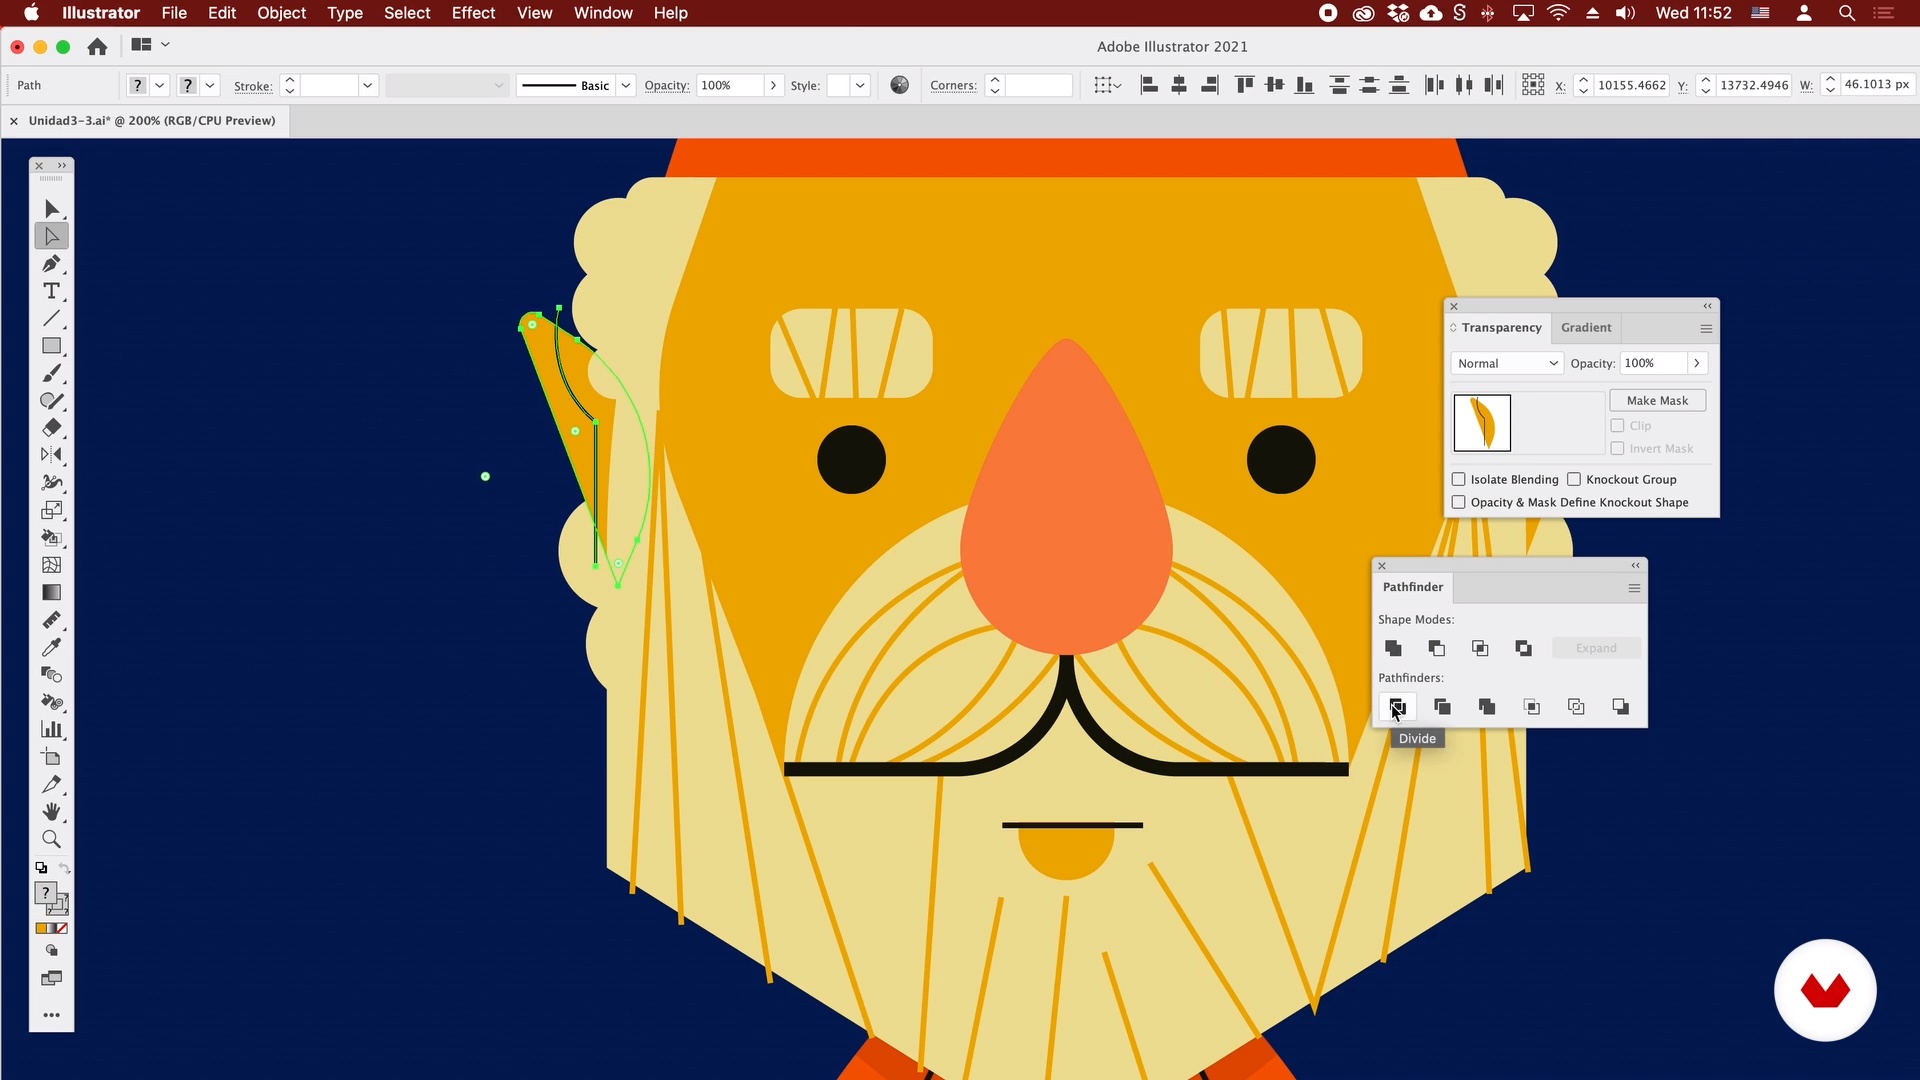This screenshot has width=1920, height=1080.
Task: Select the Reflect tool
Action: coord(51,455)
